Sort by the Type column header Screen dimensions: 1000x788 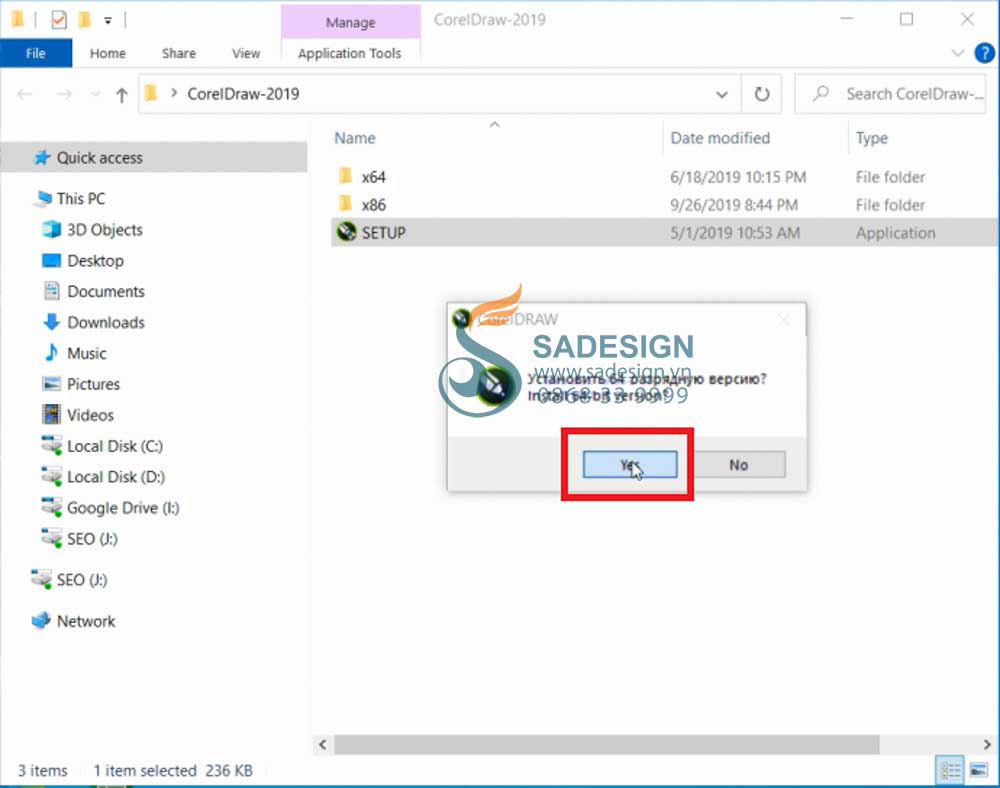[x=871, y=138]
